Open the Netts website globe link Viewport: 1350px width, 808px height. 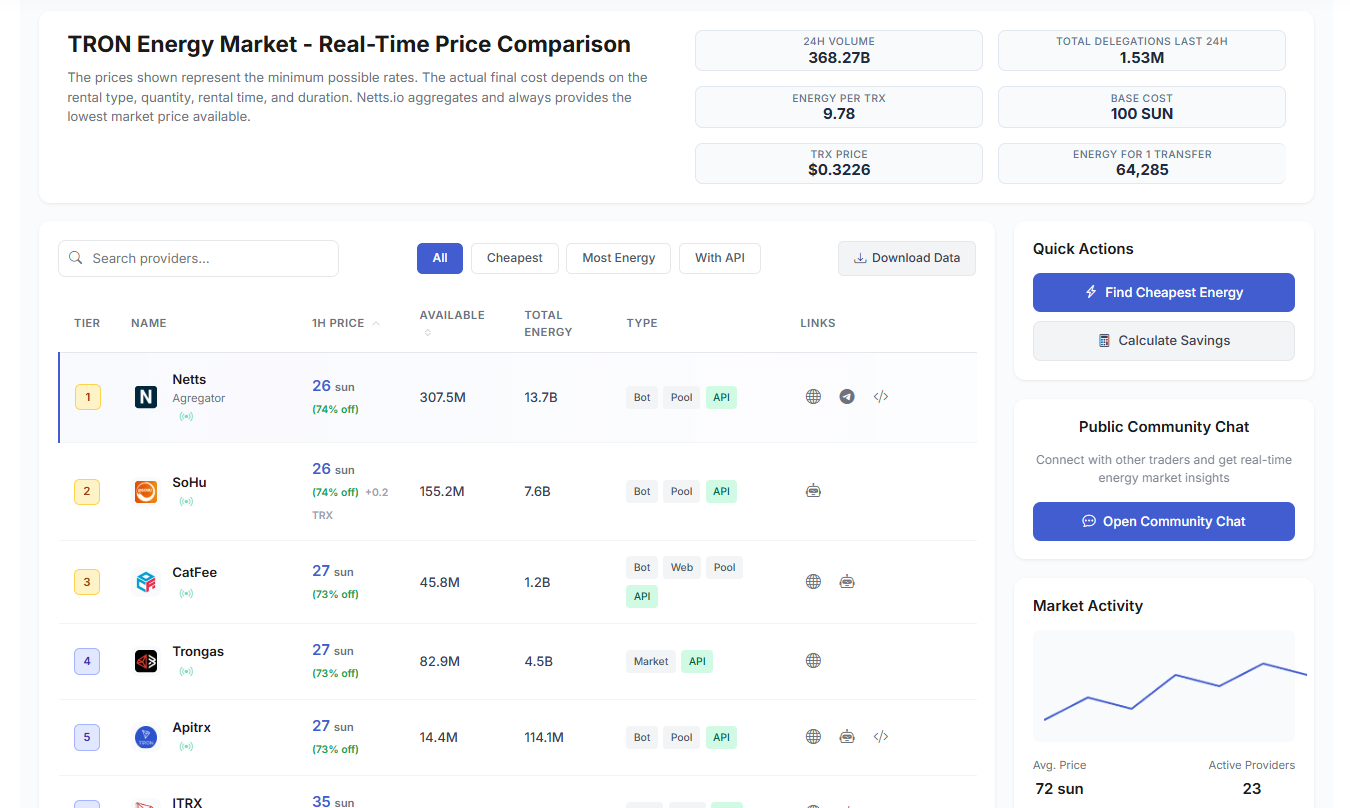pyautogui.click(x=813, y=397)
